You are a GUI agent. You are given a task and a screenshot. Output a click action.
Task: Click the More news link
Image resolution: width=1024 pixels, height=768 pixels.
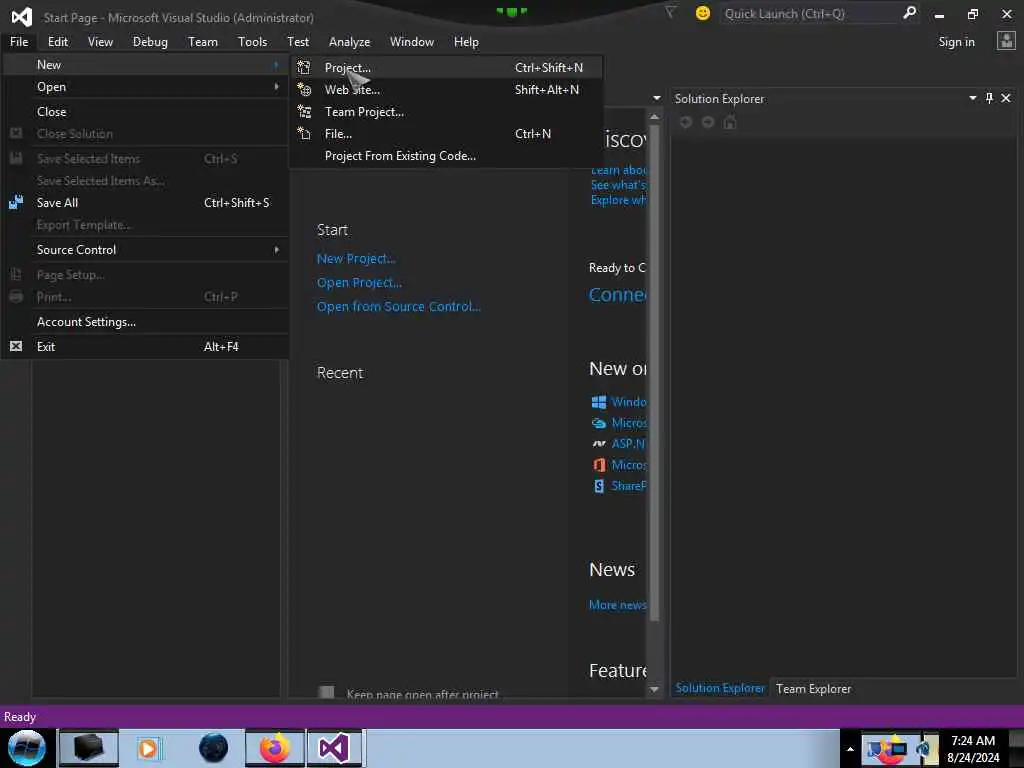(617, 605)
